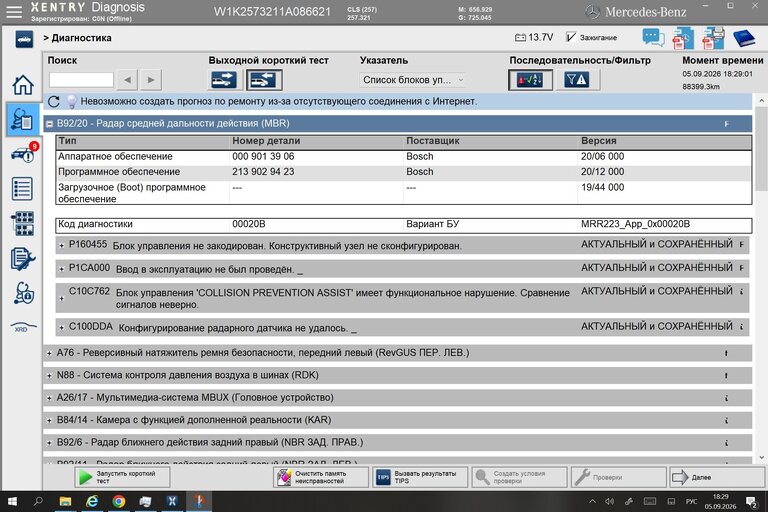Image resolution: width=768 pixels, height=512 pixels.
Task: Click the vehicle icon beside Диагностика breadcrumb
Action: pos(24,39)
